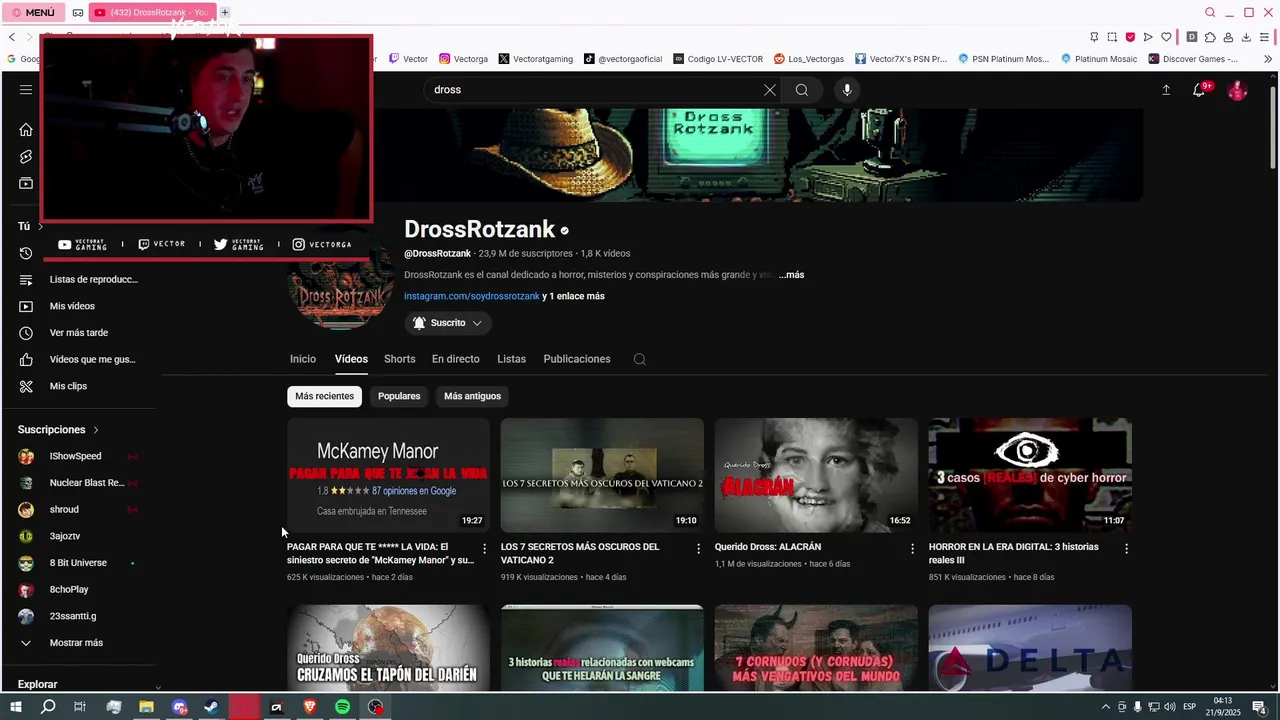The image size is (1280, 720).
Task: Expand the channel description with ...más
Action: [791, 275]
